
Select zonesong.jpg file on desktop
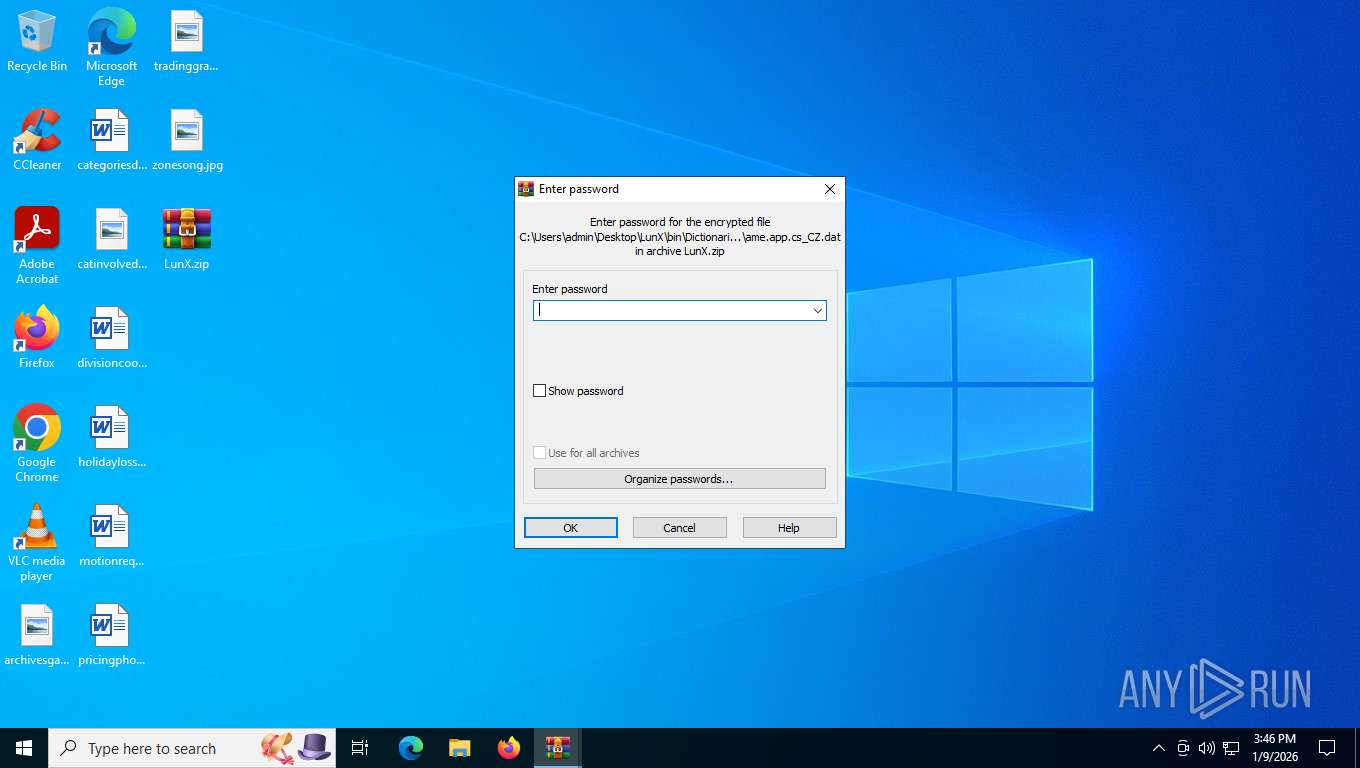pos(187,140)
